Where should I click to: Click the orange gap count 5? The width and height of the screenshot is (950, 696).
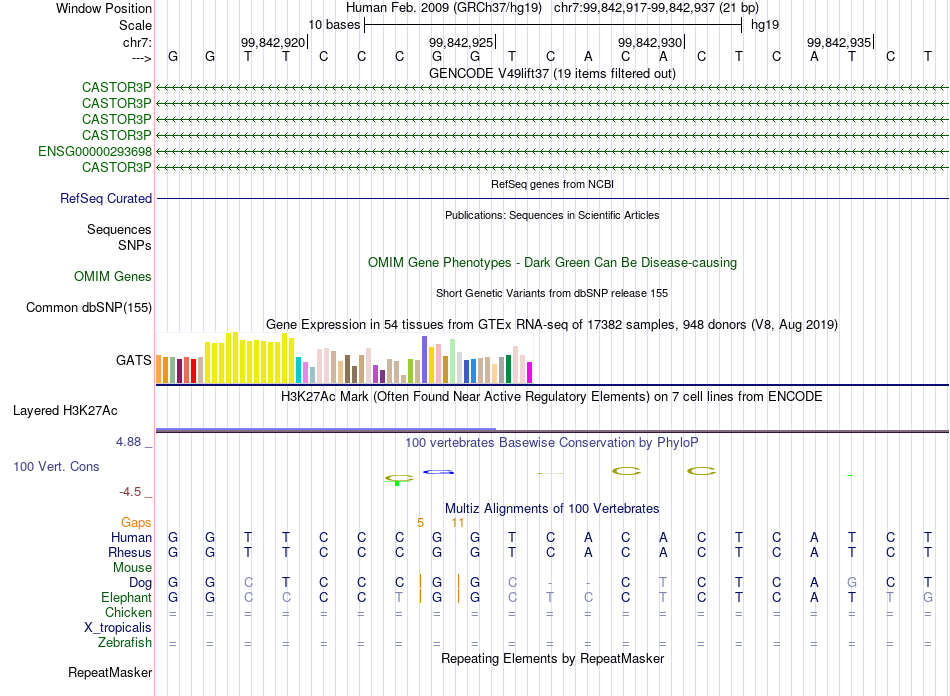pyautogui.click(x=420, y=523)
